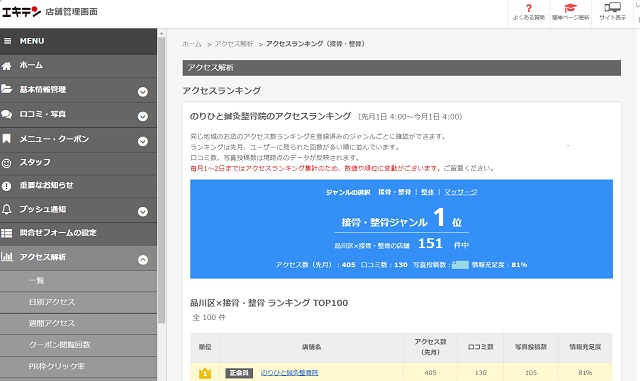The width and height of the screenshot is (640, 381).
Task: Click the exclamation icon for 重要なお知らせ
Action: click(7, 186)
